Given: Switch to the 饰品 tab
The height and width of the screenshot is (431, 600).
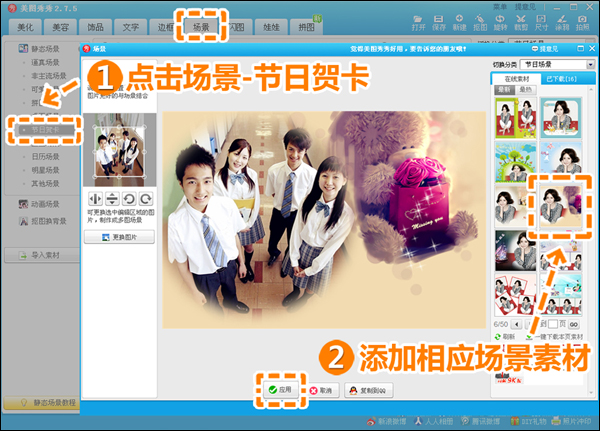Looking at the screenshot, I should pos(95,27).
